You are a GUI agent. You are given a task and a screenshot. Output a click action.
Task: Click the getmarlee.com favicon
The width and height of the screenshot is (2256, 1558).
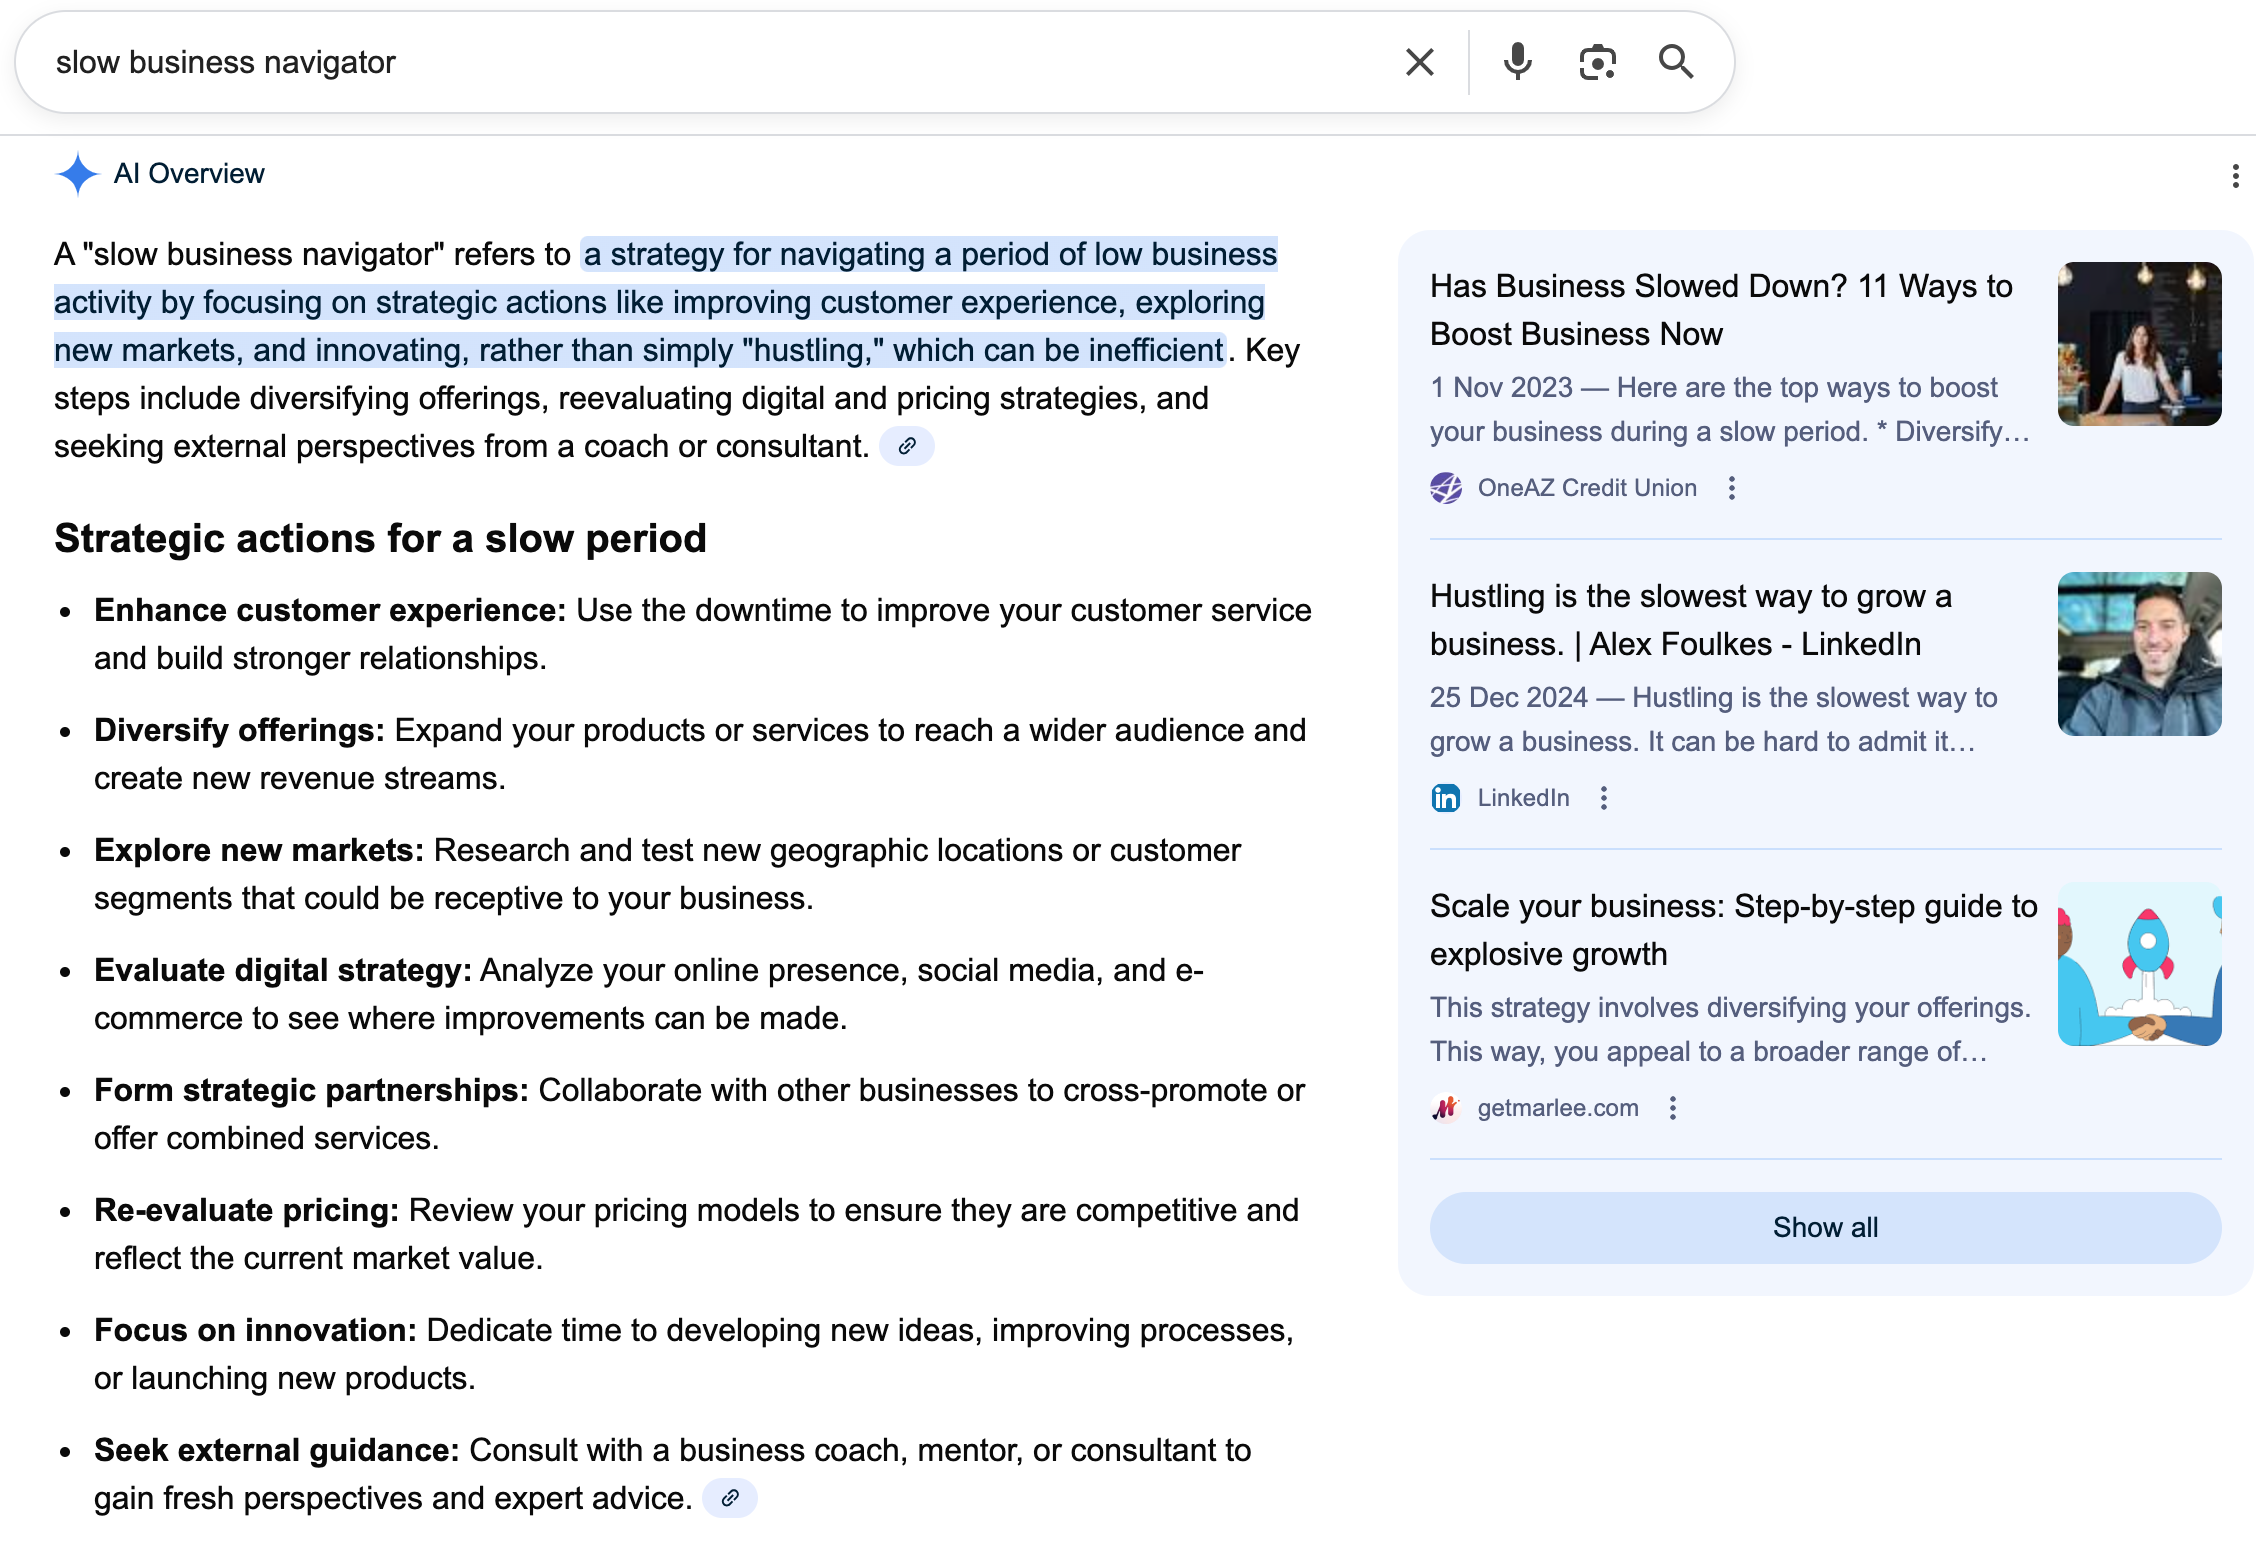(x=1446, y=1108)
